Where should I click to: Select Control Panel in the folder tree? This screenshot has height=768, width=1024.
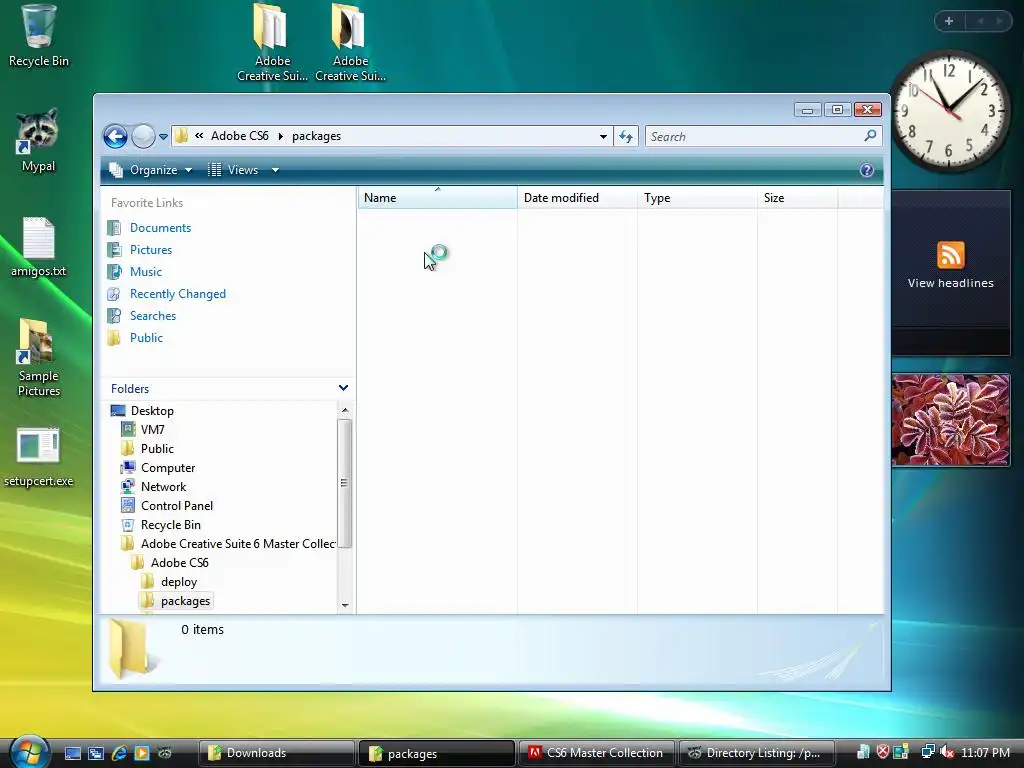coord(176,505)
